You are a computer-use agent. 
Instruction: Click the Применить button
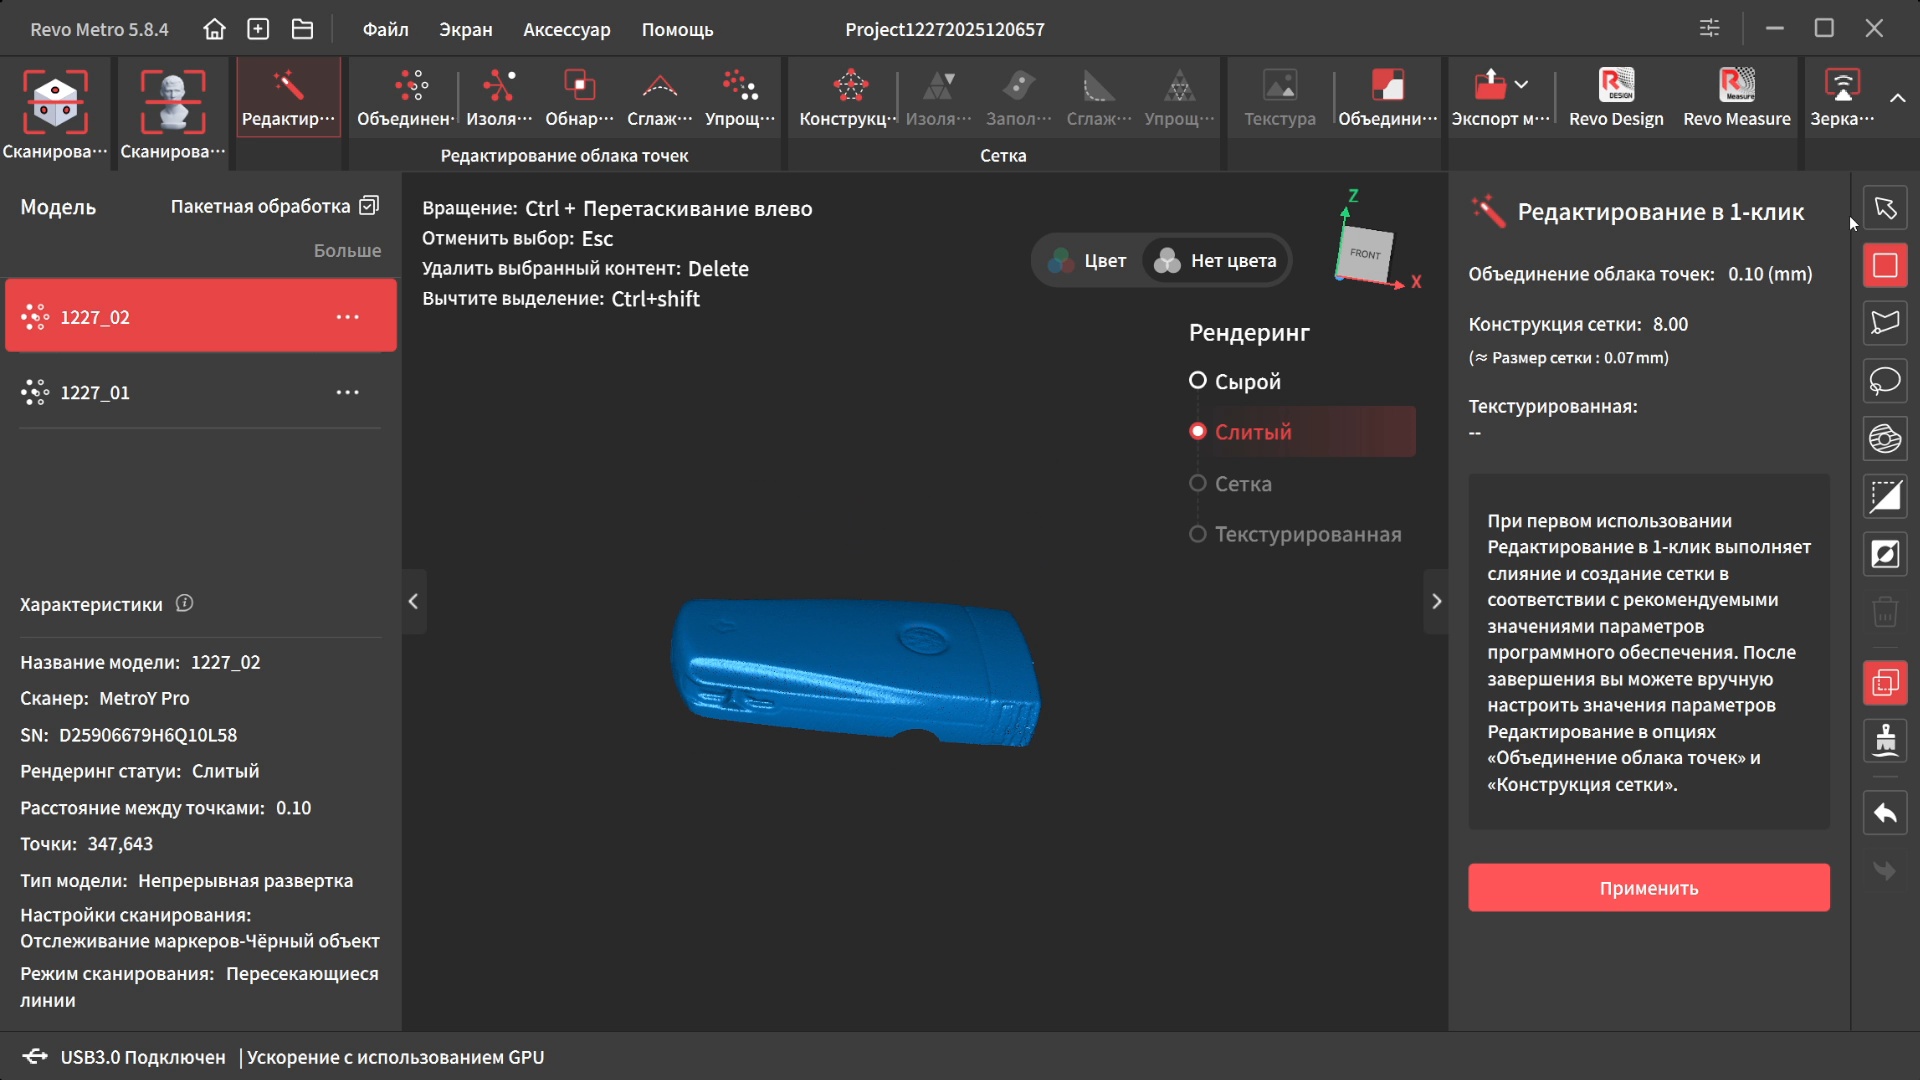click(1648, 888)
